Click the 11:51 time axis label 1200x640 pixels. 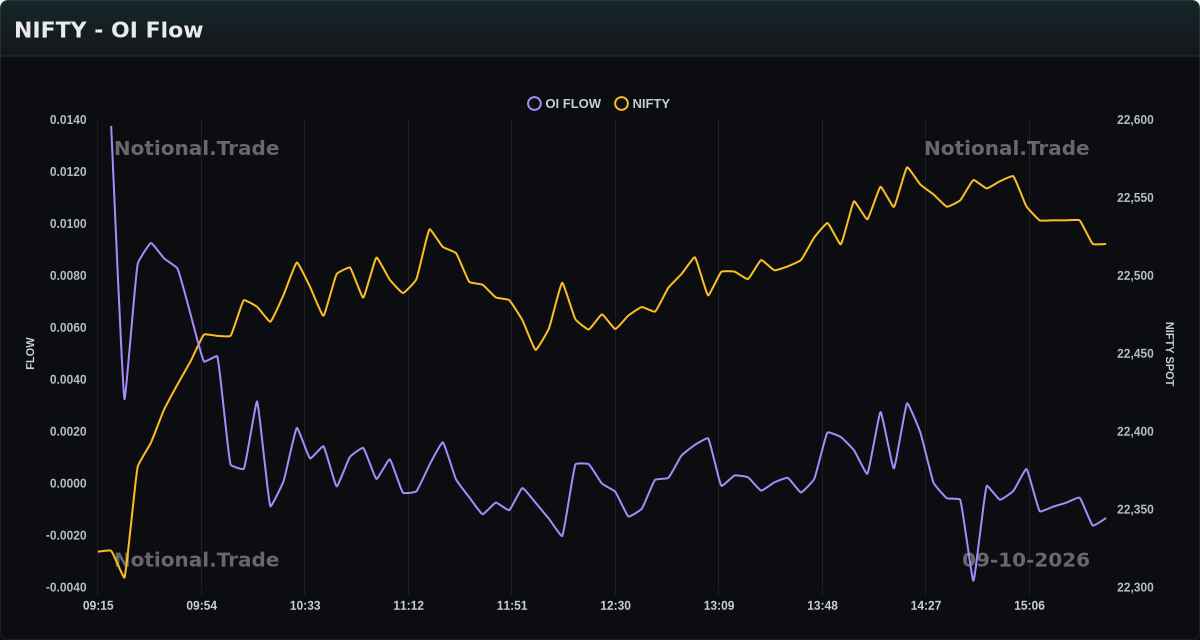[512, 606]
